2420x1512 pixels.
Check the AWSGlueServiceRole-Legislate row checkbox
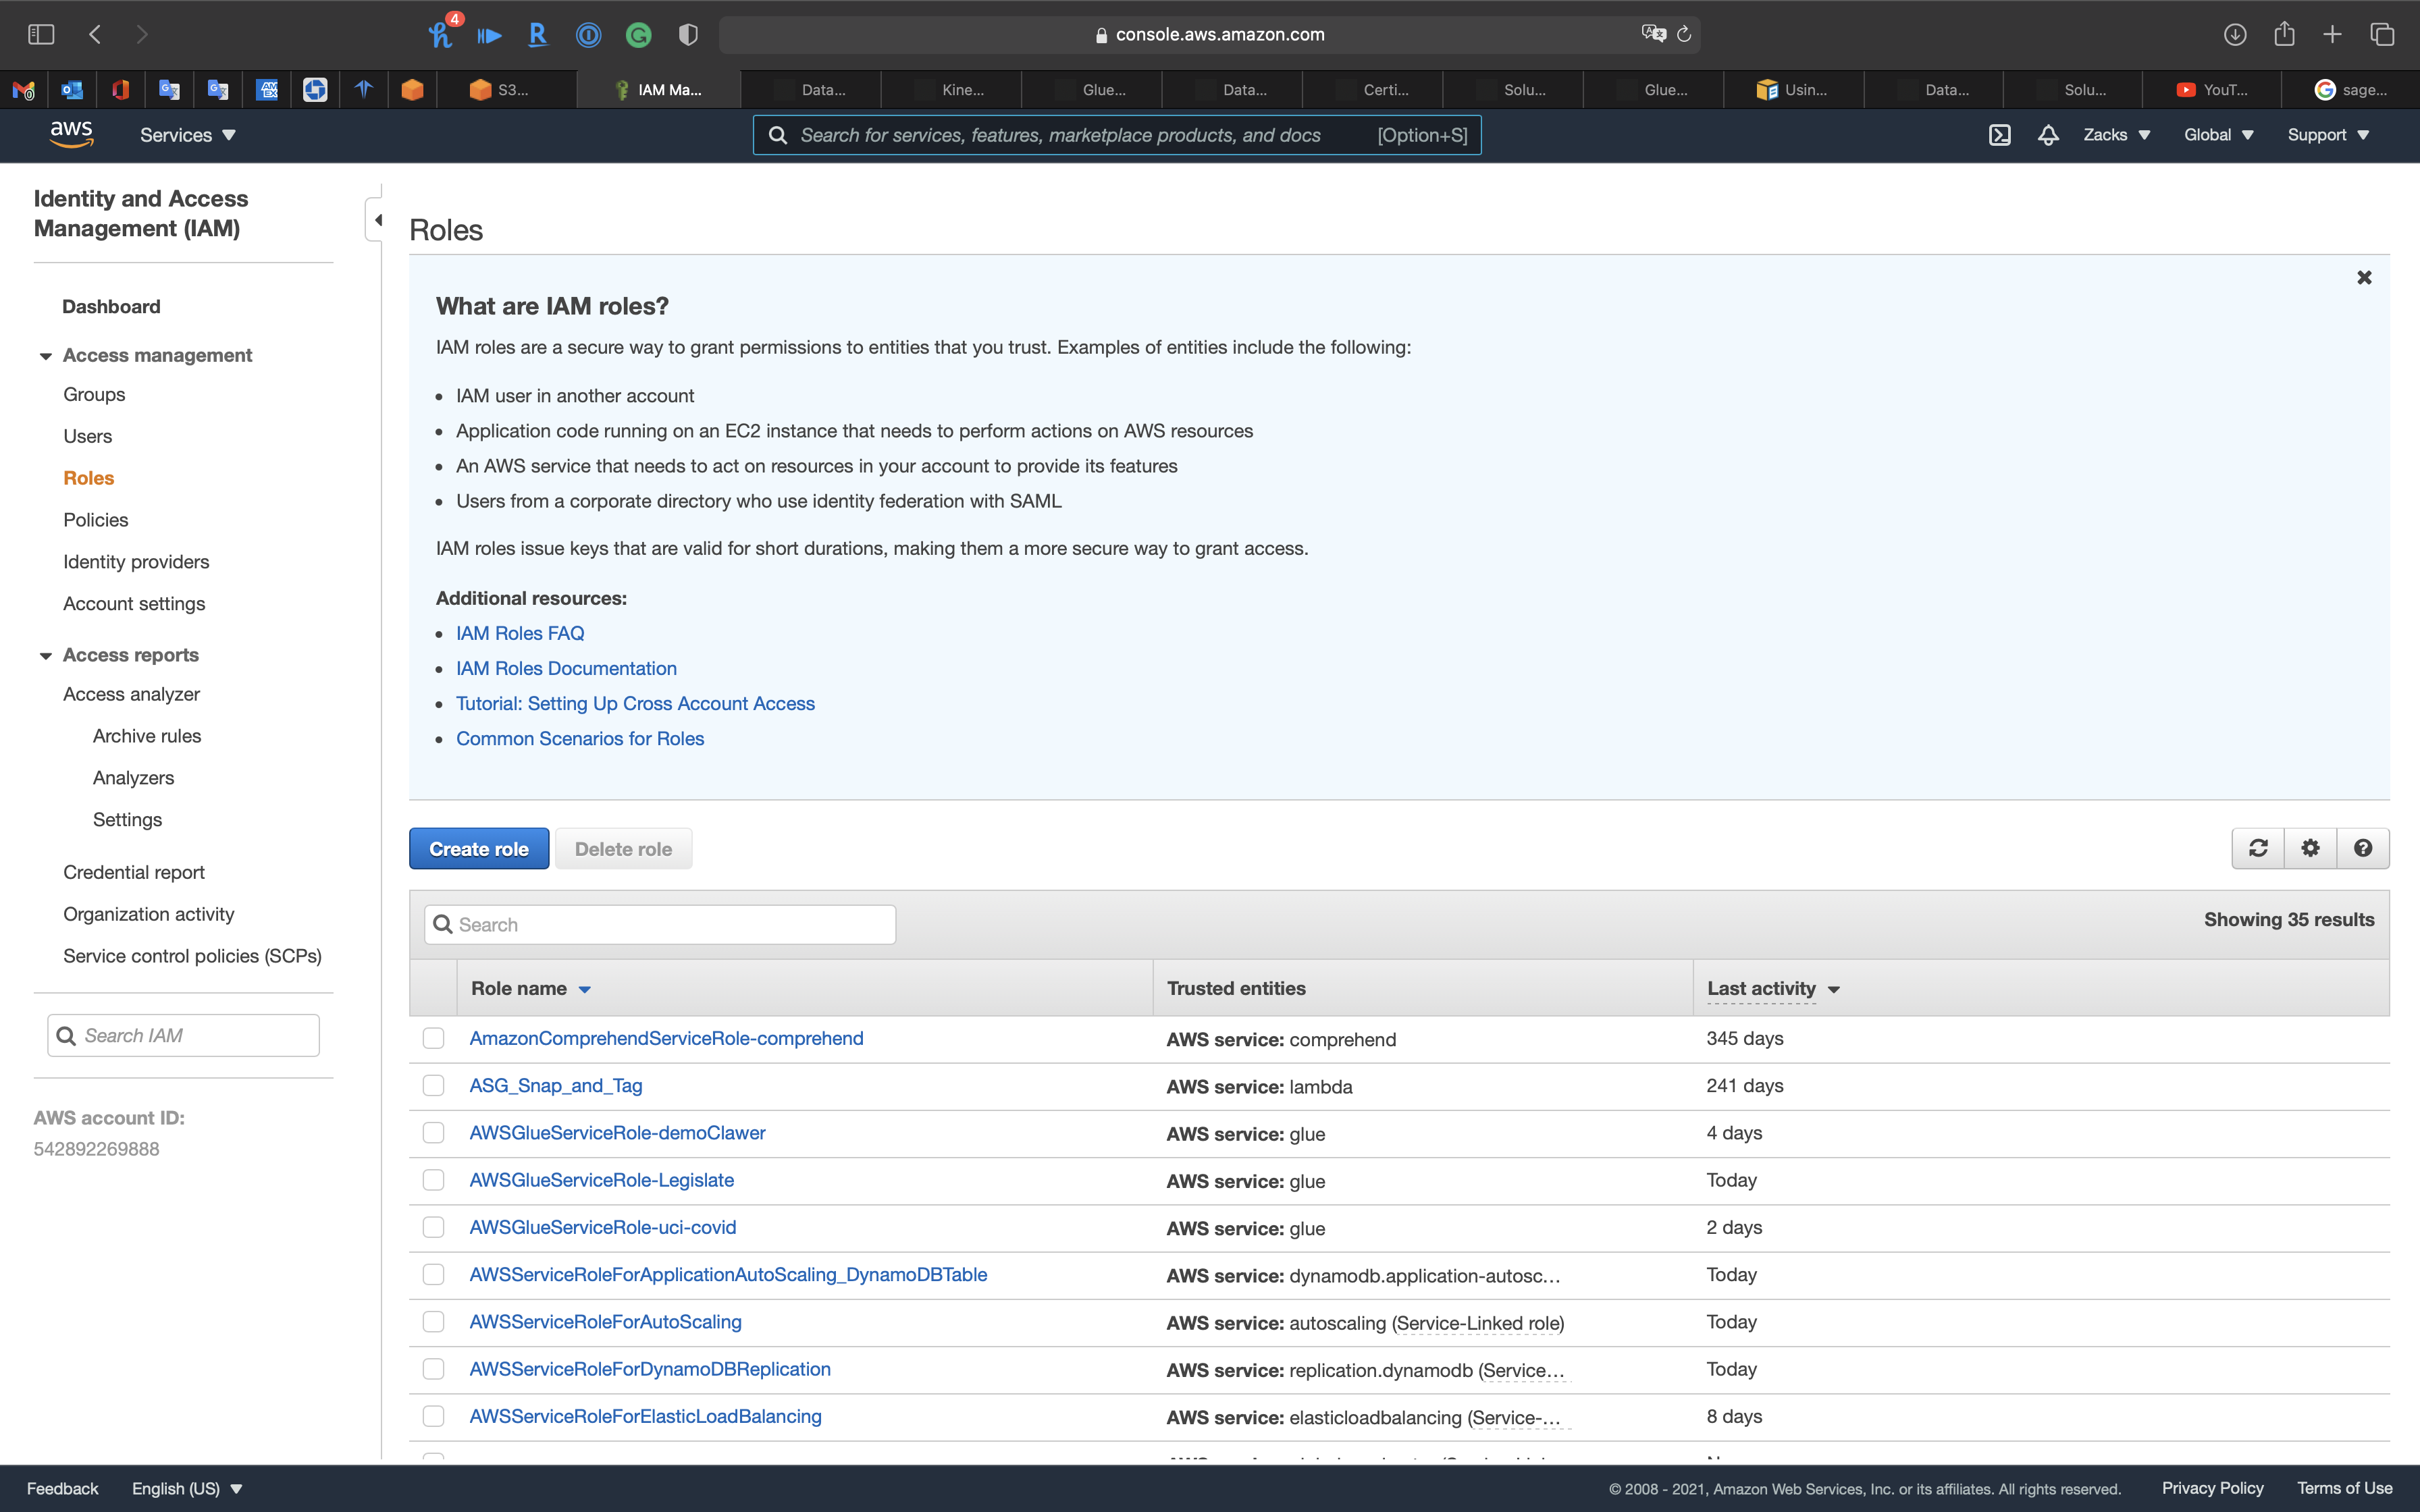(x=433, y=1180)
